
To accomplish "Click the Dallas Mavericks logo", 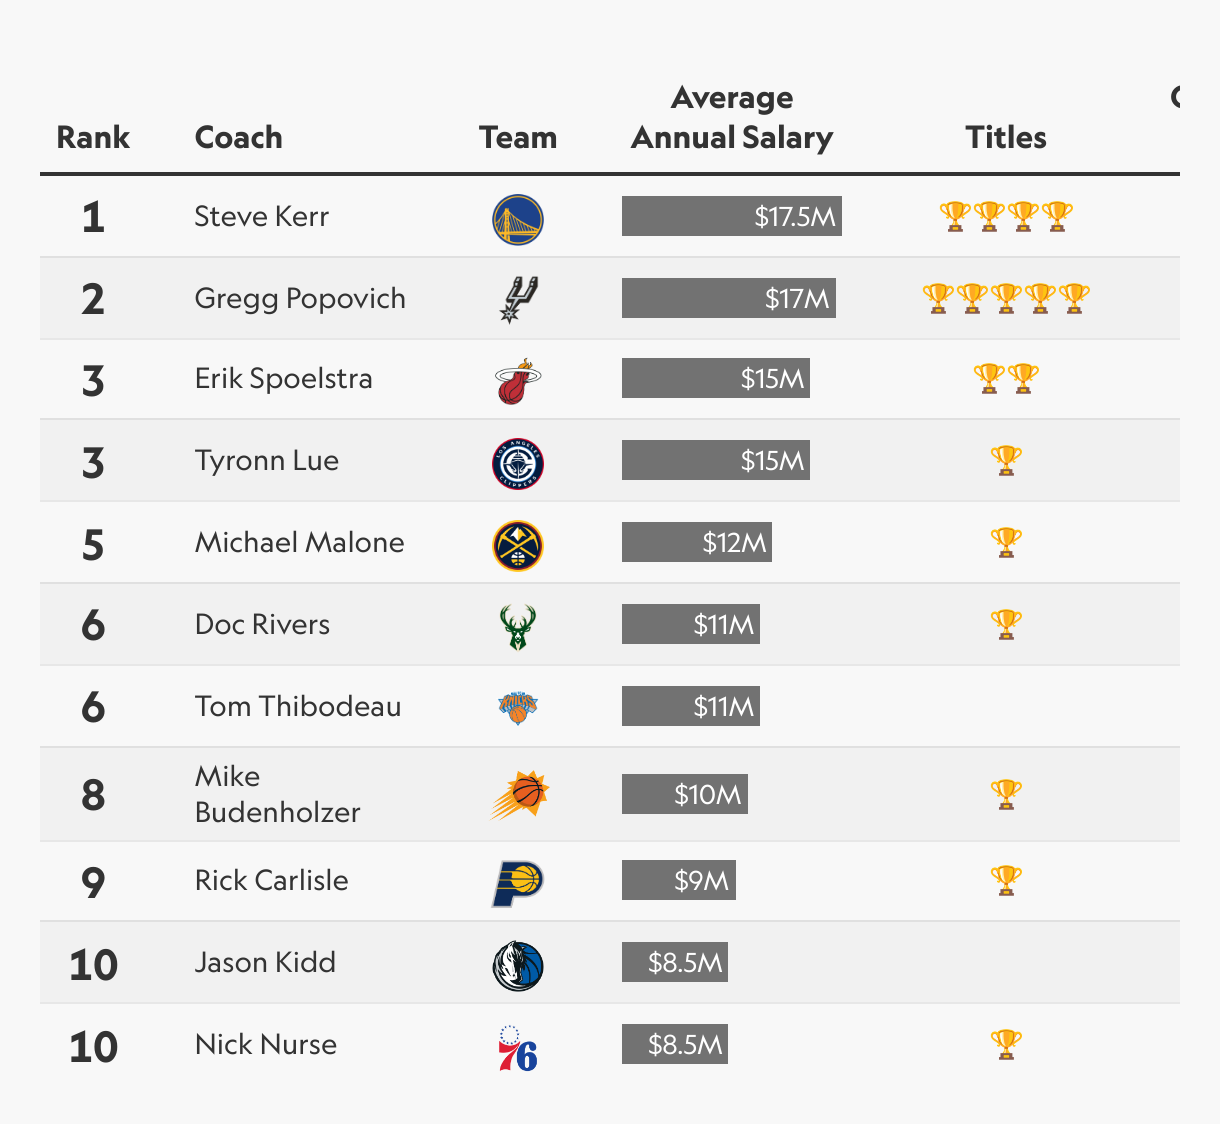I will tap(518, 966).
